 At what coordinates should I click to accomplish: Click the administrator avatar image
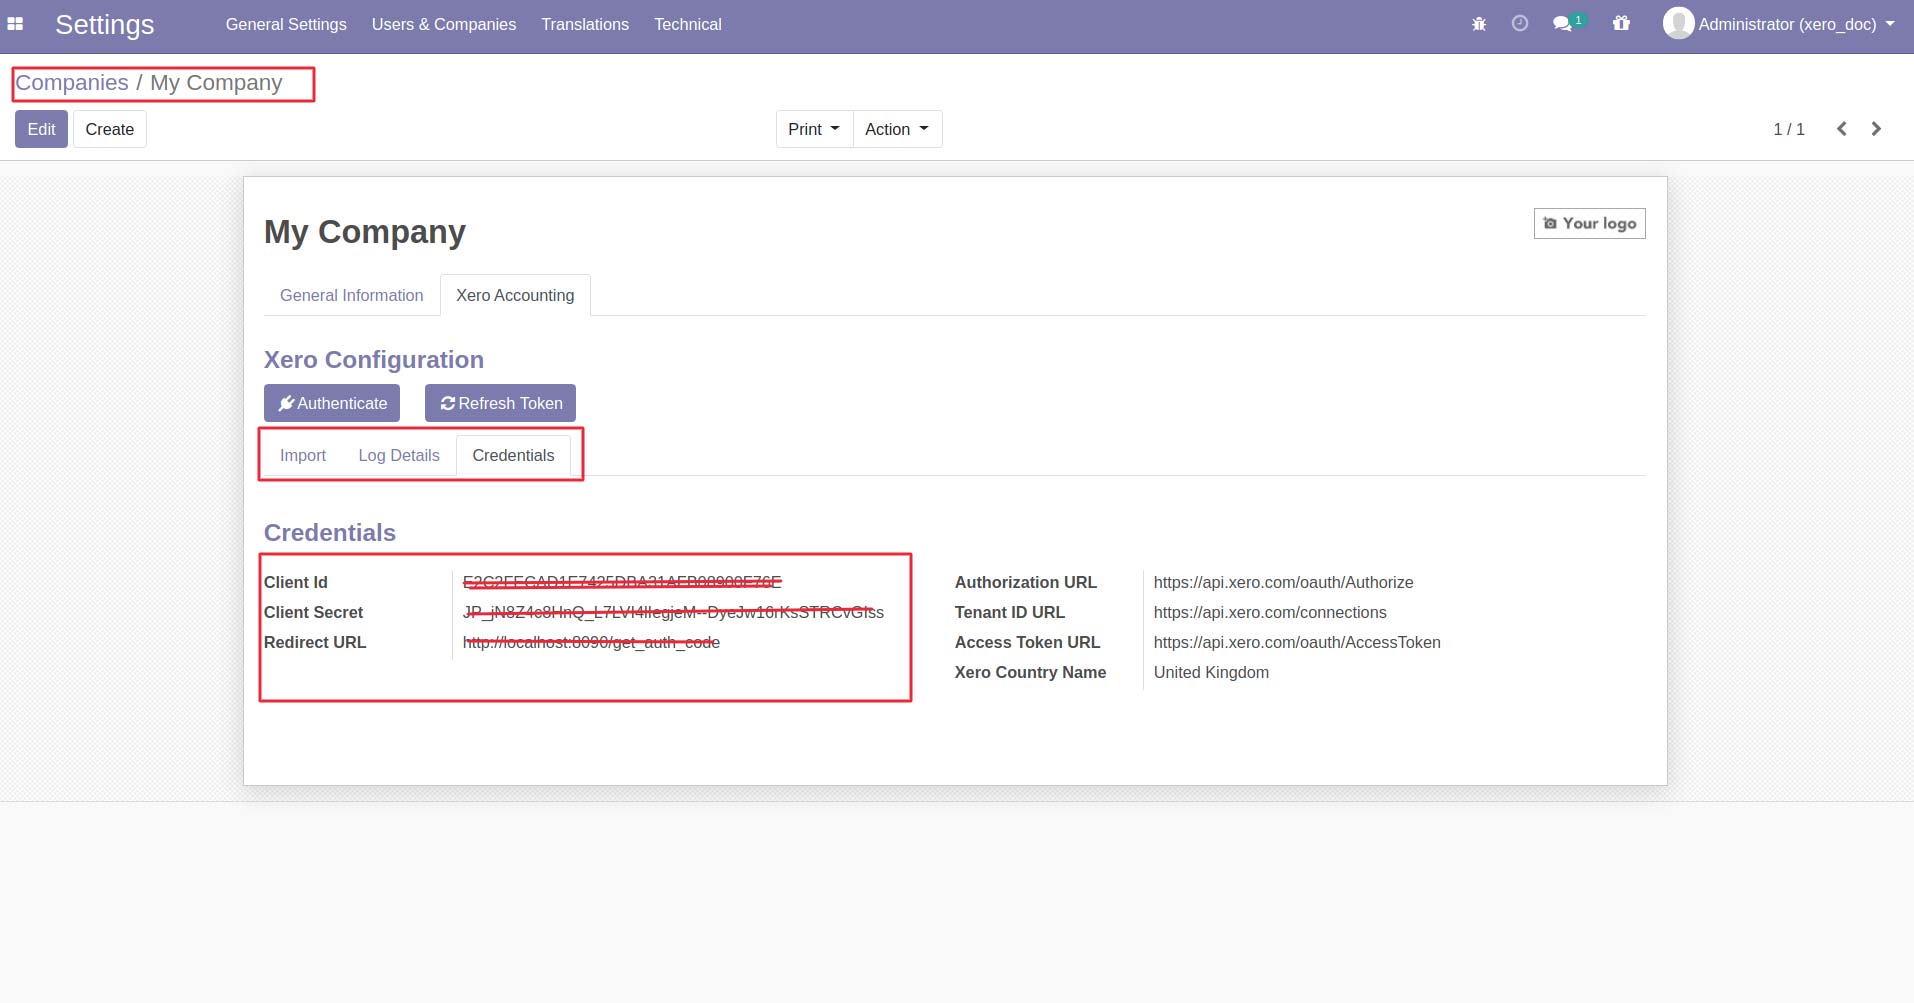(1678, 24)
